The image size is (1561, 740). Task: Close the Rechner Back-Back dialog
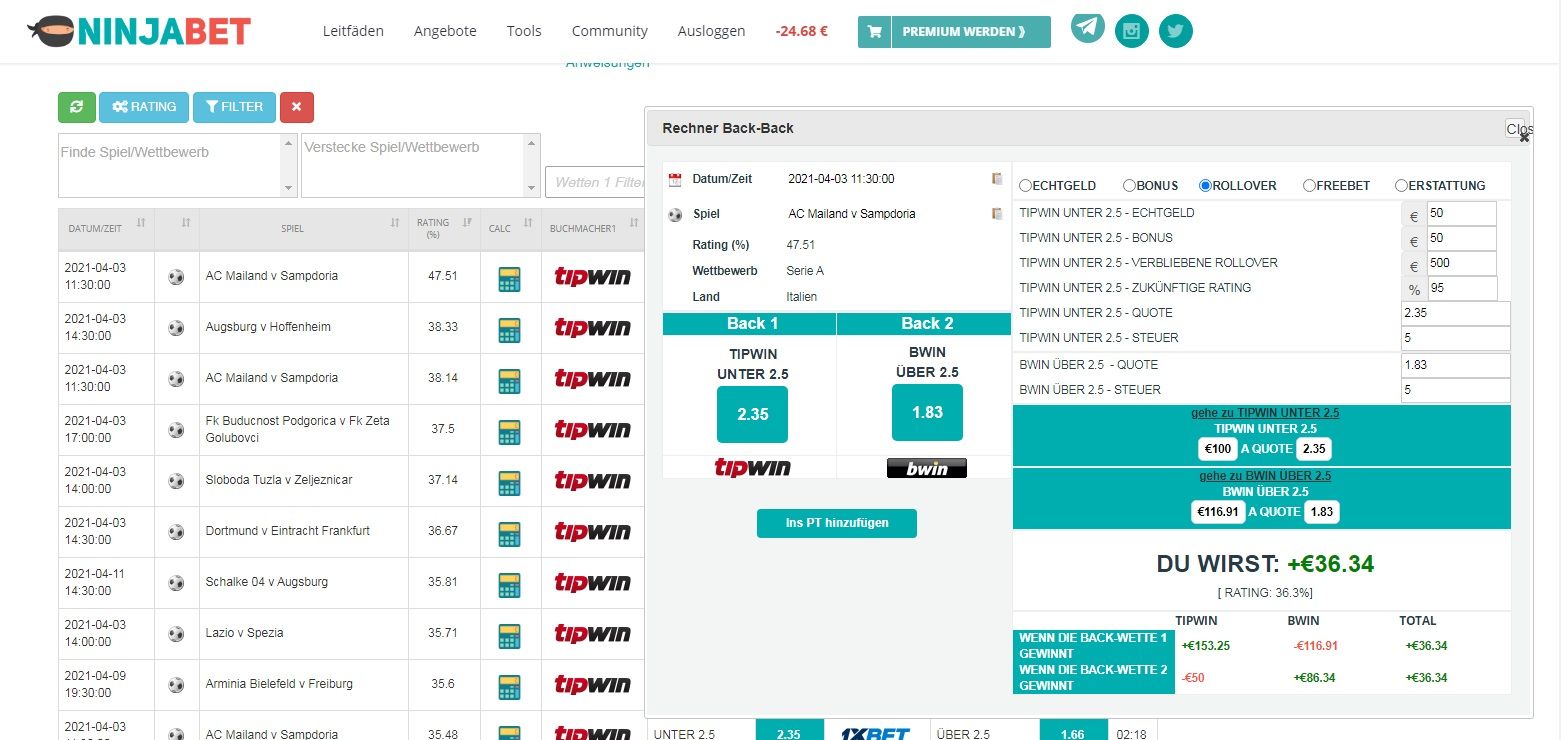[1518, 129]
